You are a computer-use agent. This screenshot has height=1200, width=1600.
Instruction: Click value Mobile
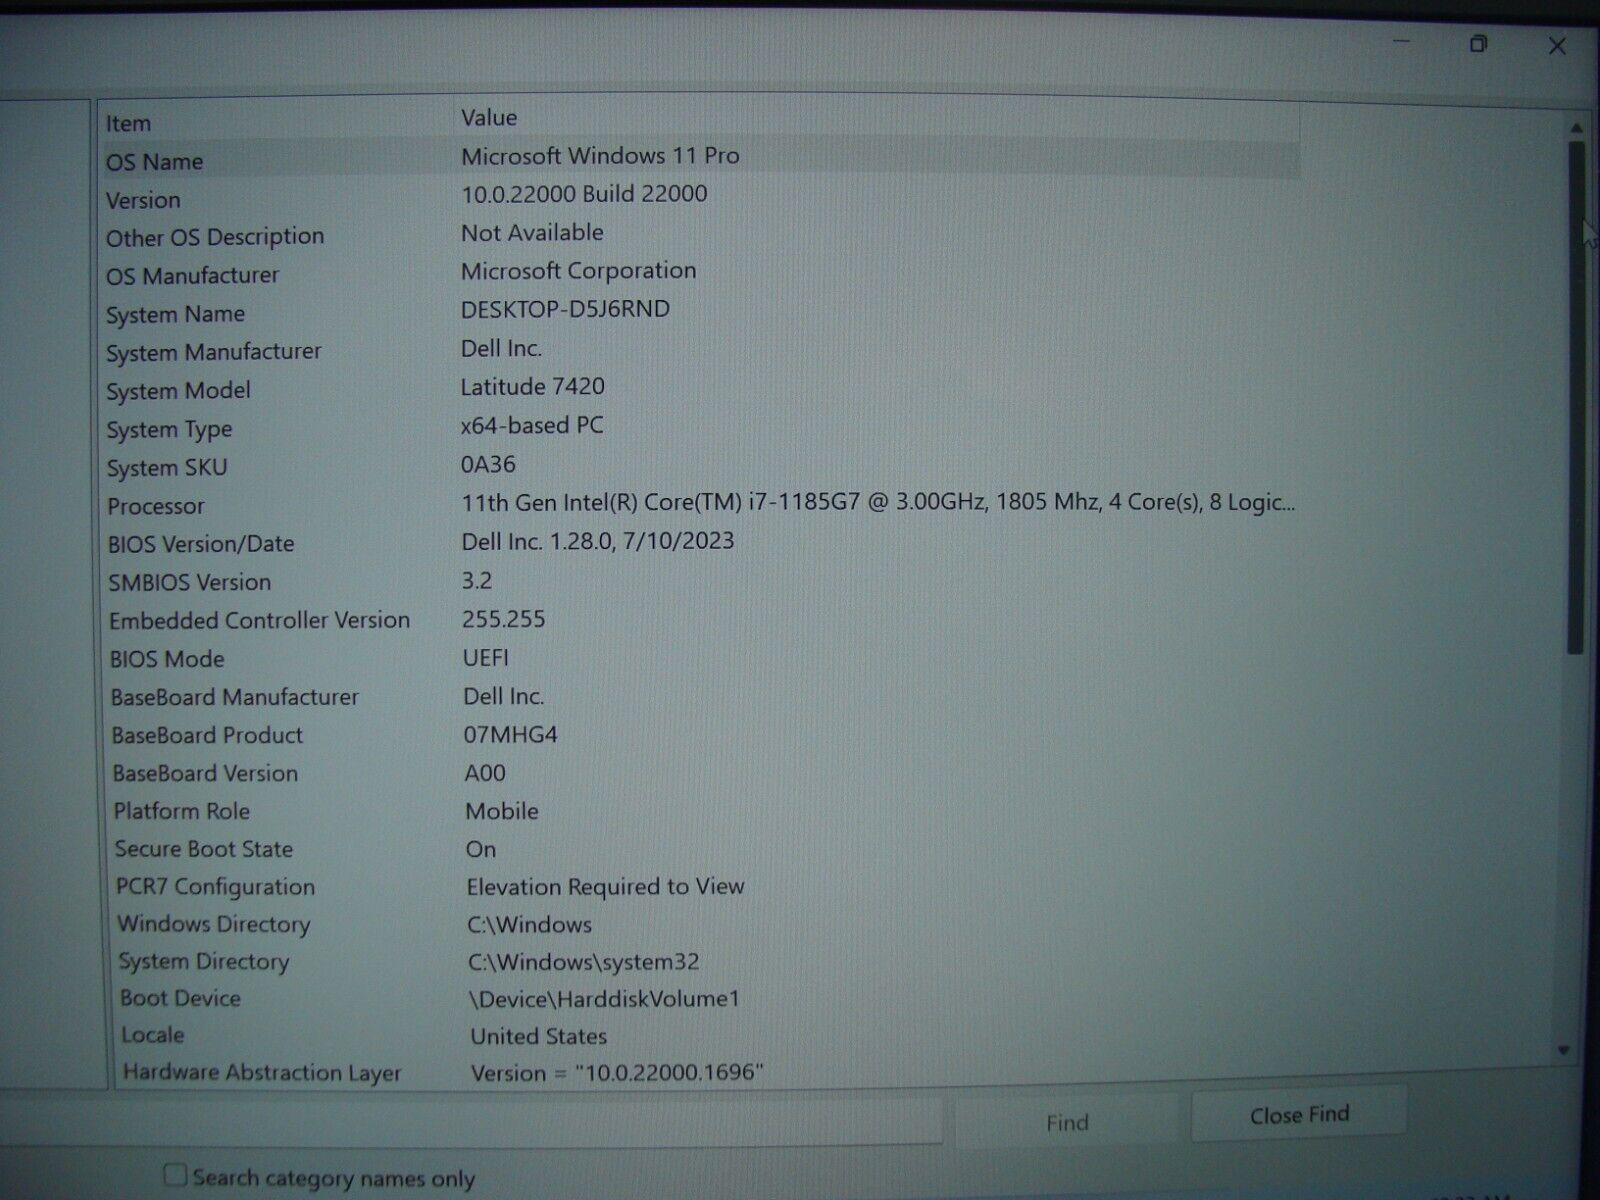[501, 811]
